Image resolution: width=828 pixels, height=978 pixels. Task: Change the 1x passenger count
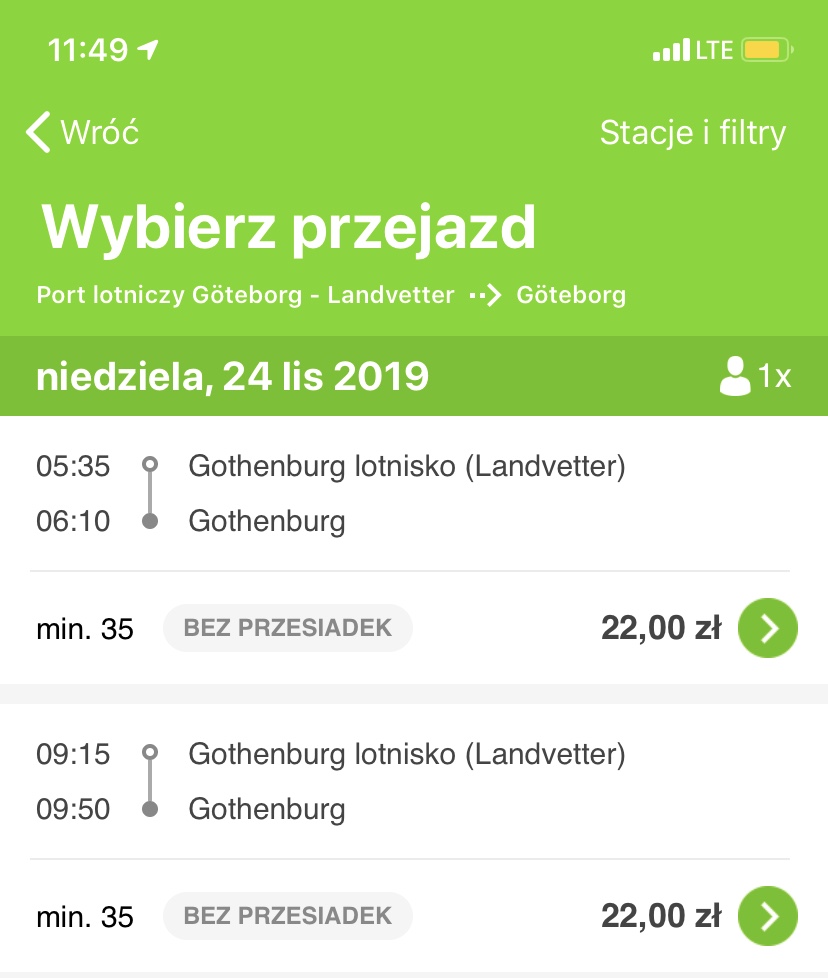point(774,376)
